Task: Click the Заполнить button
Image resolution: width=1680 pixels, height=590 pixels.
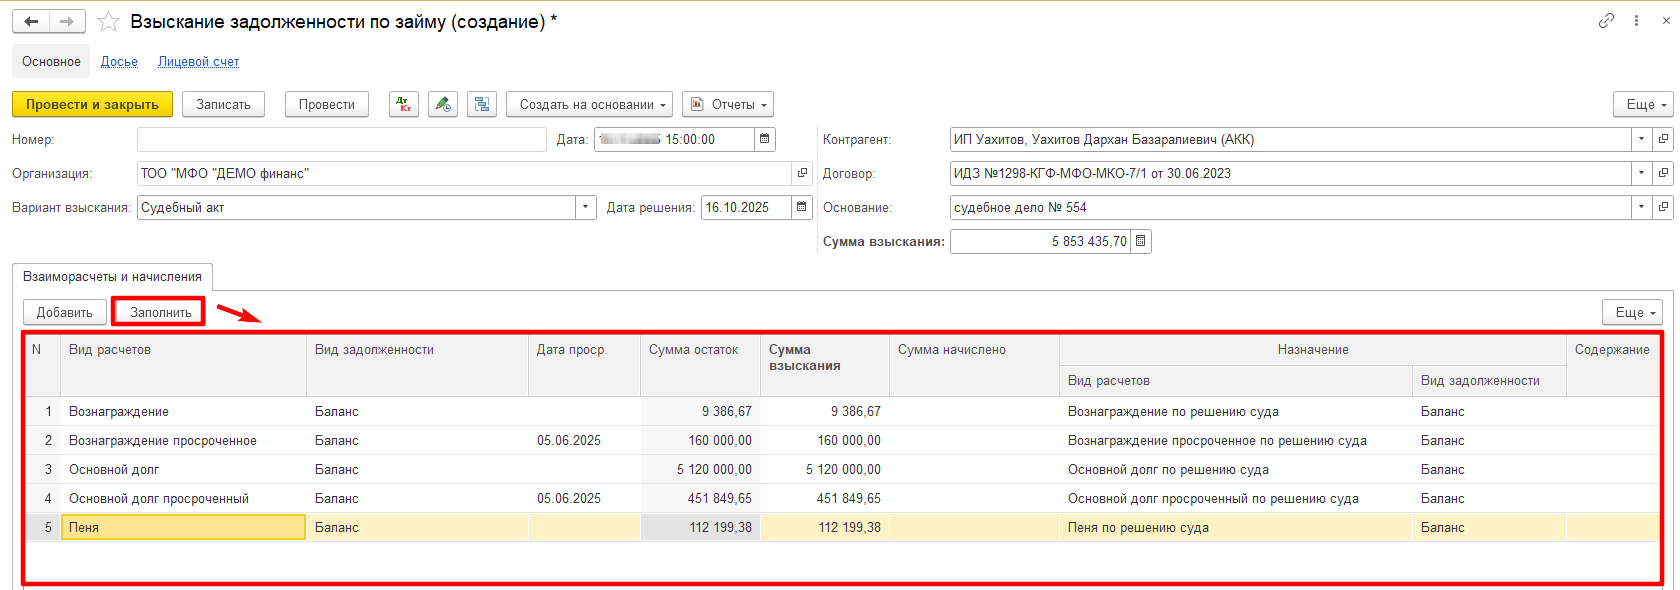Action: coord(160,312)
